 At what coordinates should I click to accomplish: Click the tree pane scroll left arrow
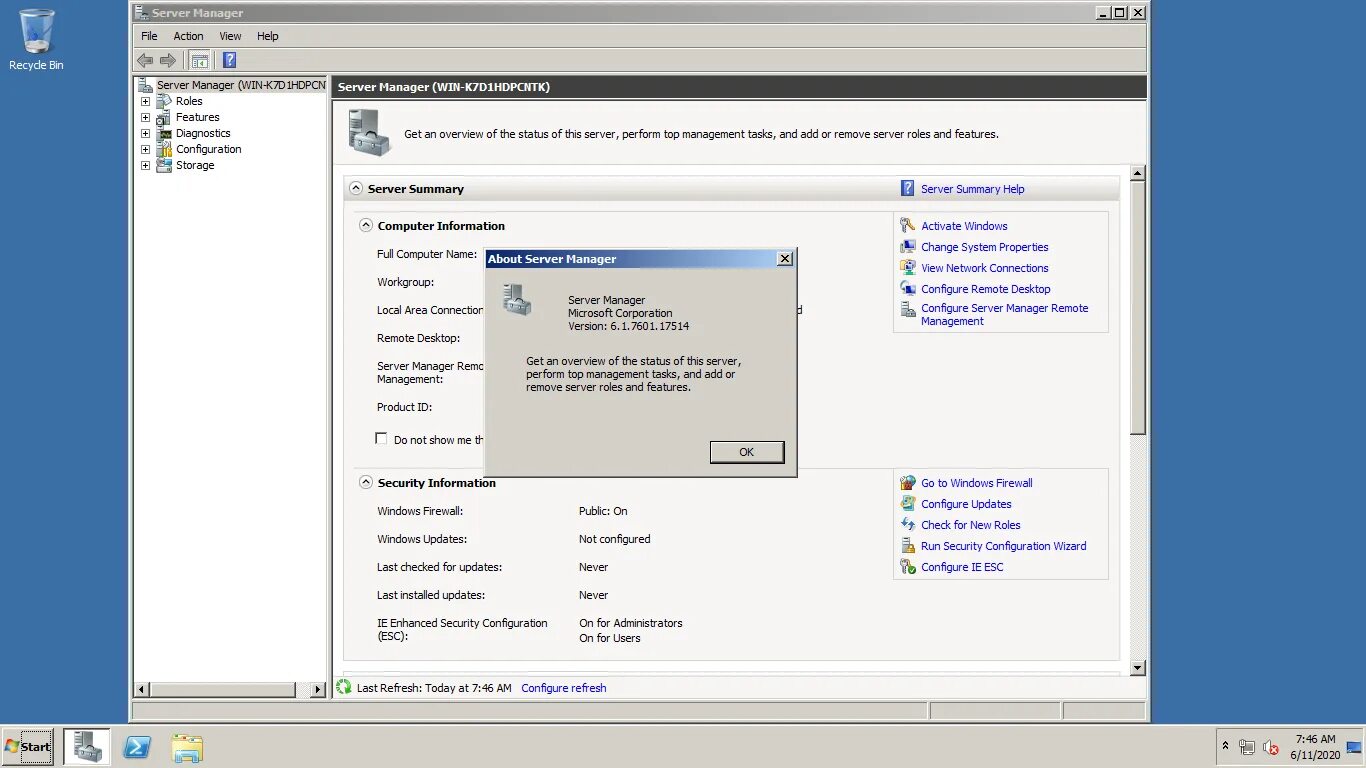coord(141,689)
